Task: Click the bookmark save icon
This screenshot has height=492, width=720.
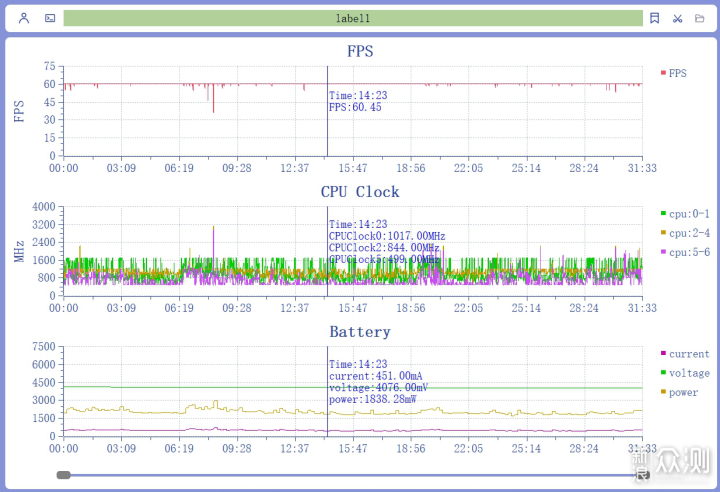Action: pyautogui.click(x=654, y=18)
